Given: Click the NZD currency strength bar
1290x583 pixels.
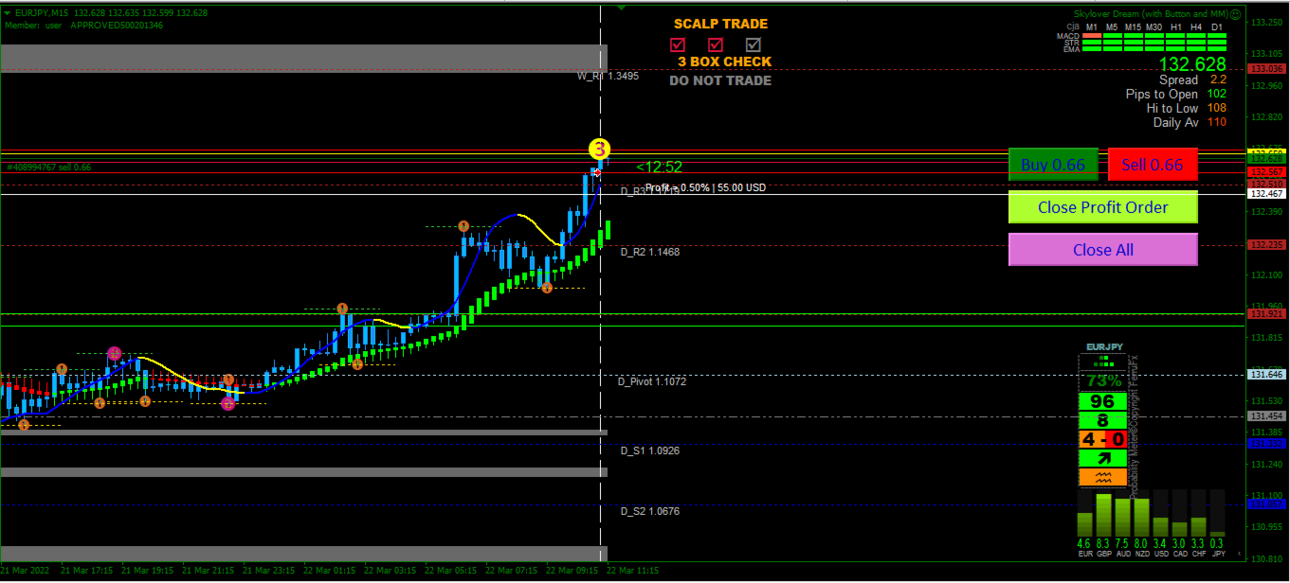Looking at the screenshot, I should click(1142, 516).
